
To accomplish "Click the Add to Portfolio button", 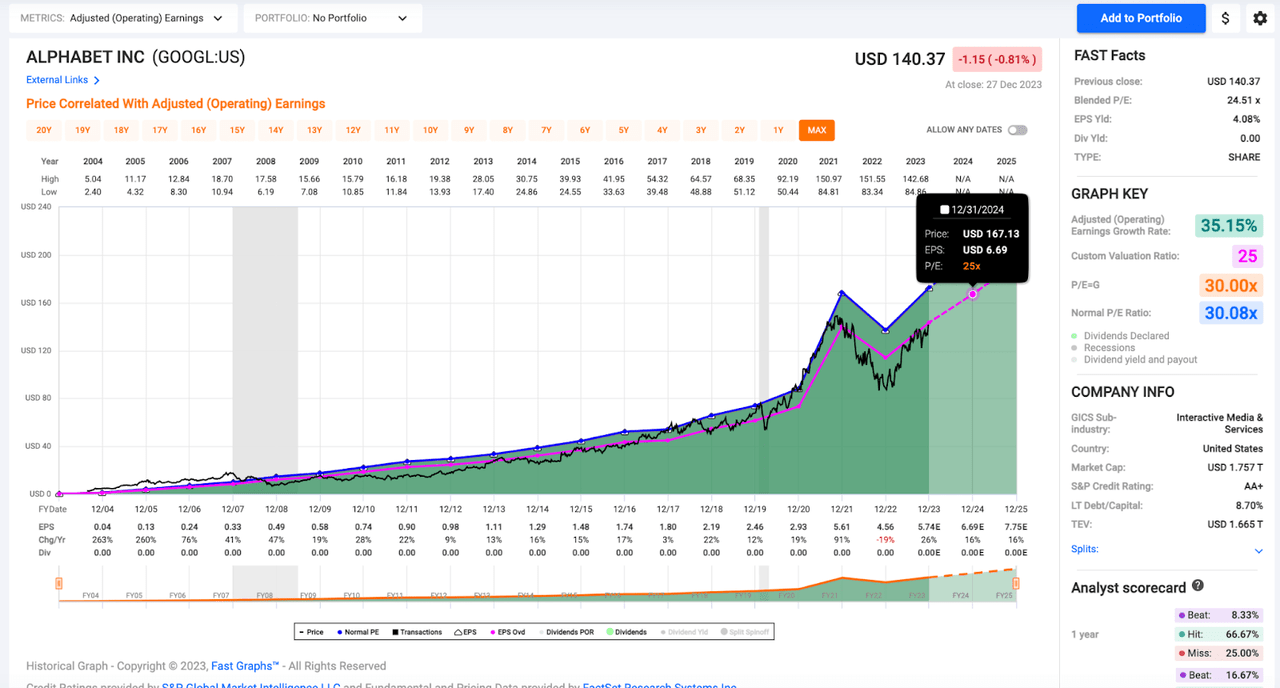I will tap(1140, 18).
